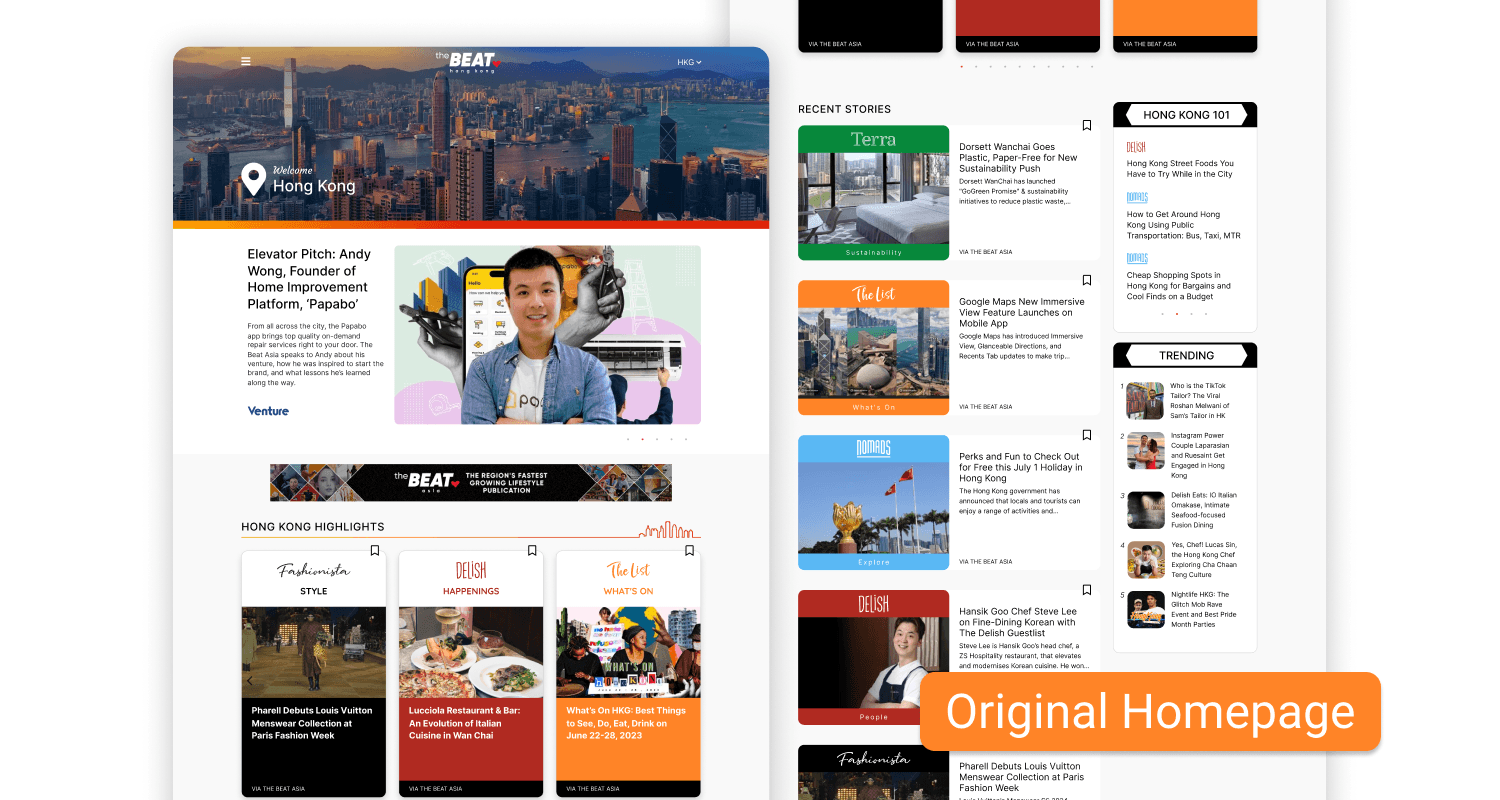Viewport: 1500px width, 800px height.
Task: Open the hamburger menu icon
Action: coord(246,62)
